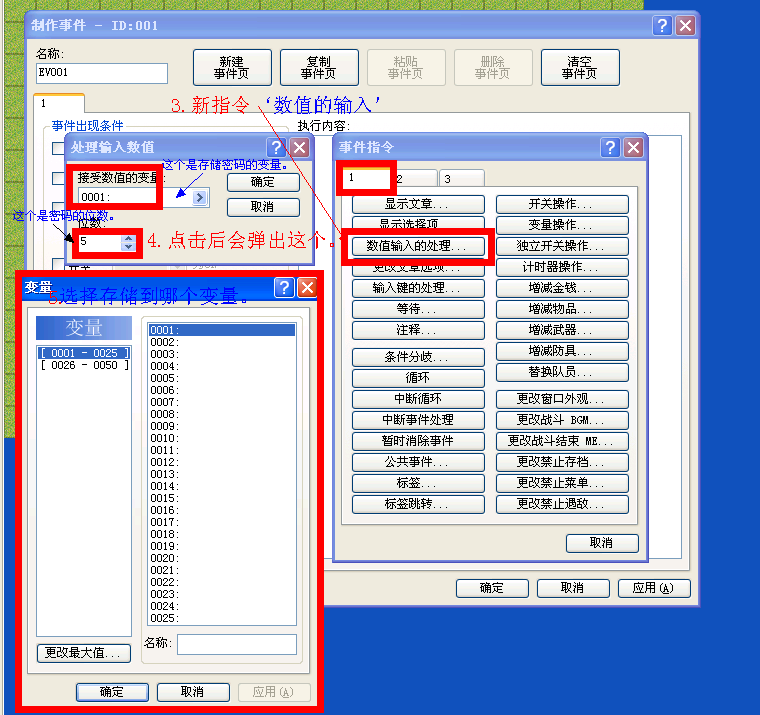Click the 名称 field containing EV001
This screenshot has height=715, width=760.
(x=102, y=73)
